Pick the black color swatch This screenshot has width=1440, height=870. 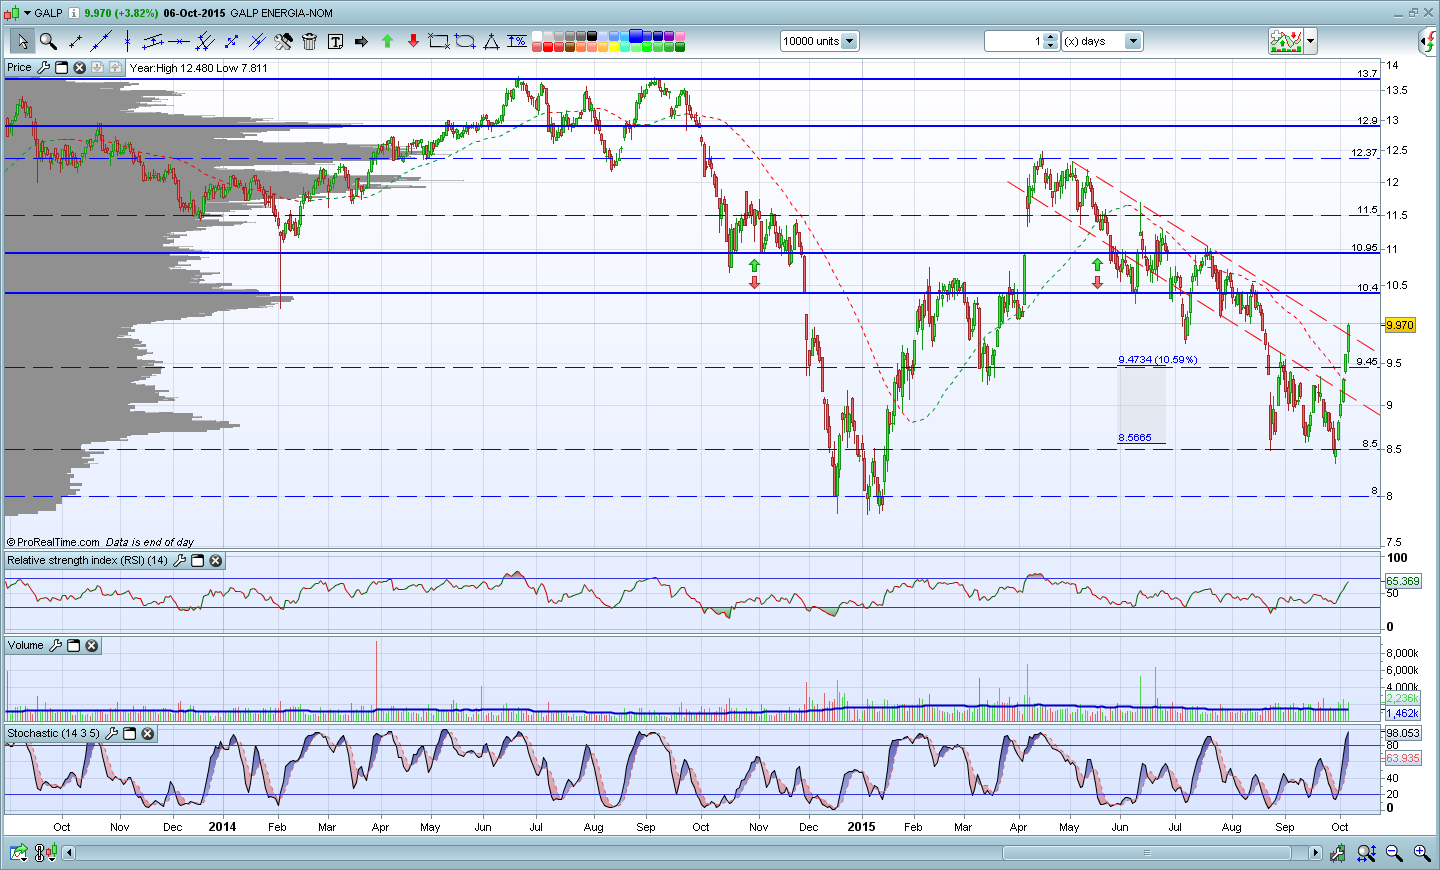592,36
